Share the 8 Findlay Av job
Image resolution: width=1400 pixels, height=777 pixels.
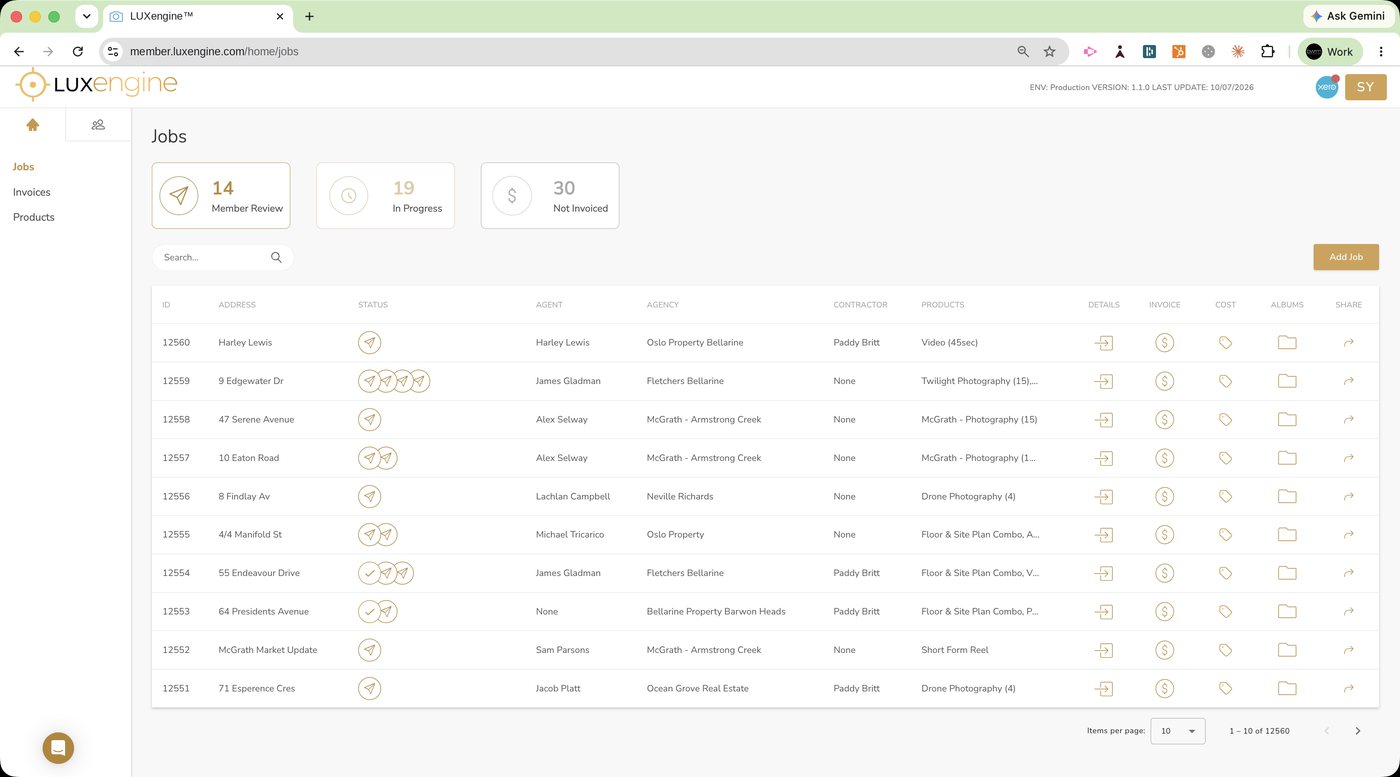[x=1348, y=496]
